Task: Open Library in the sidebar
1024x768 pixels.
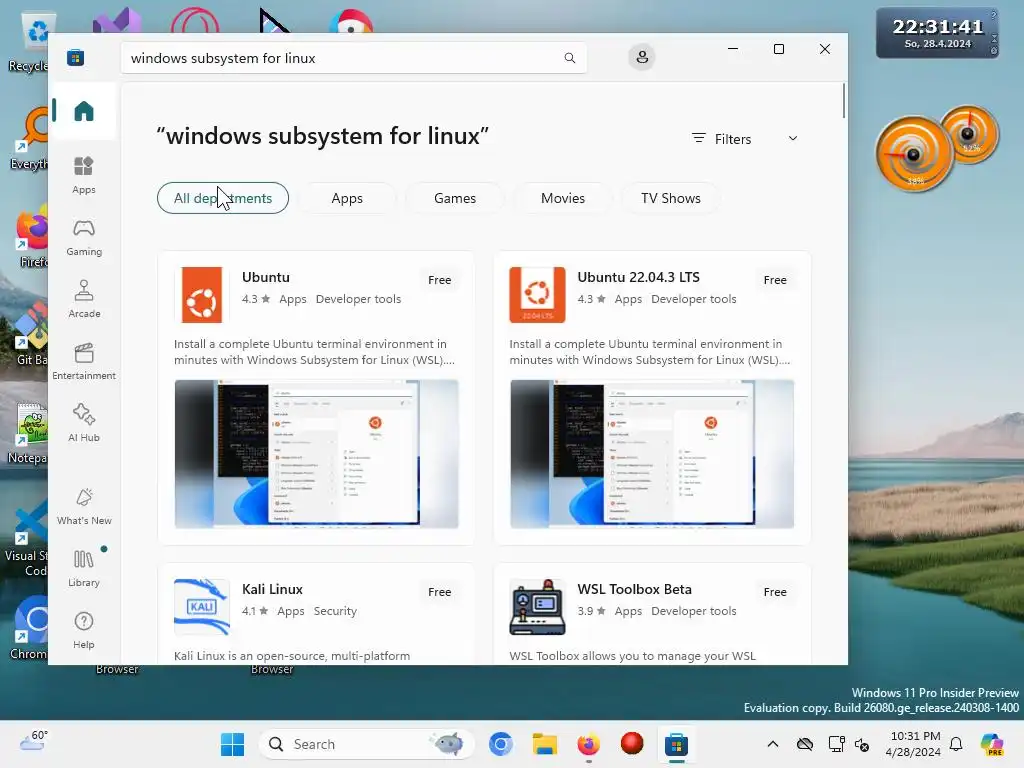Action: point(84,569)
